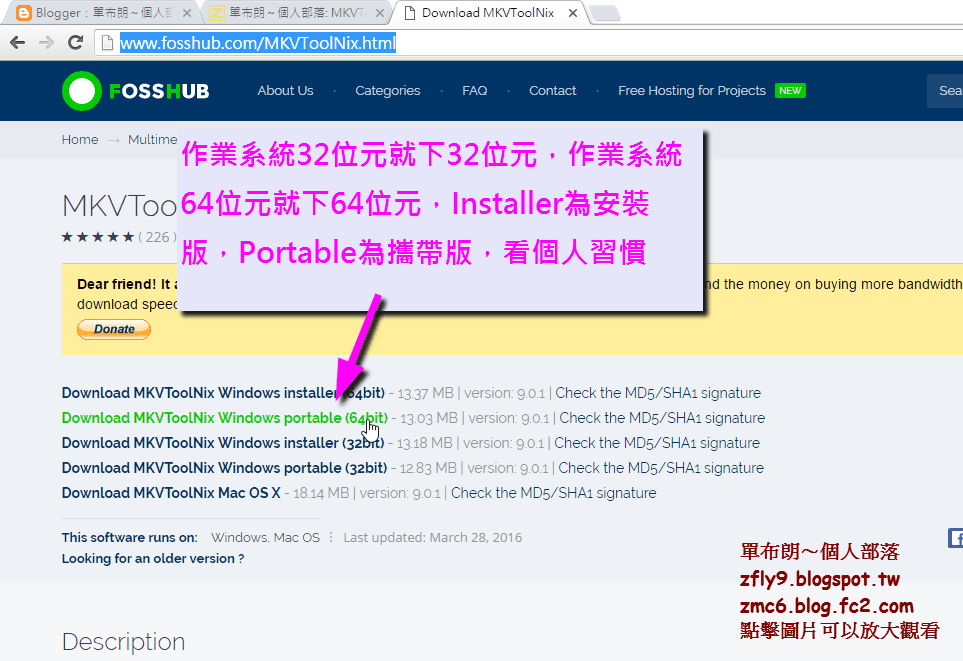Click the green NEW badge
963x661 pixels.
(x=790, y=91)
